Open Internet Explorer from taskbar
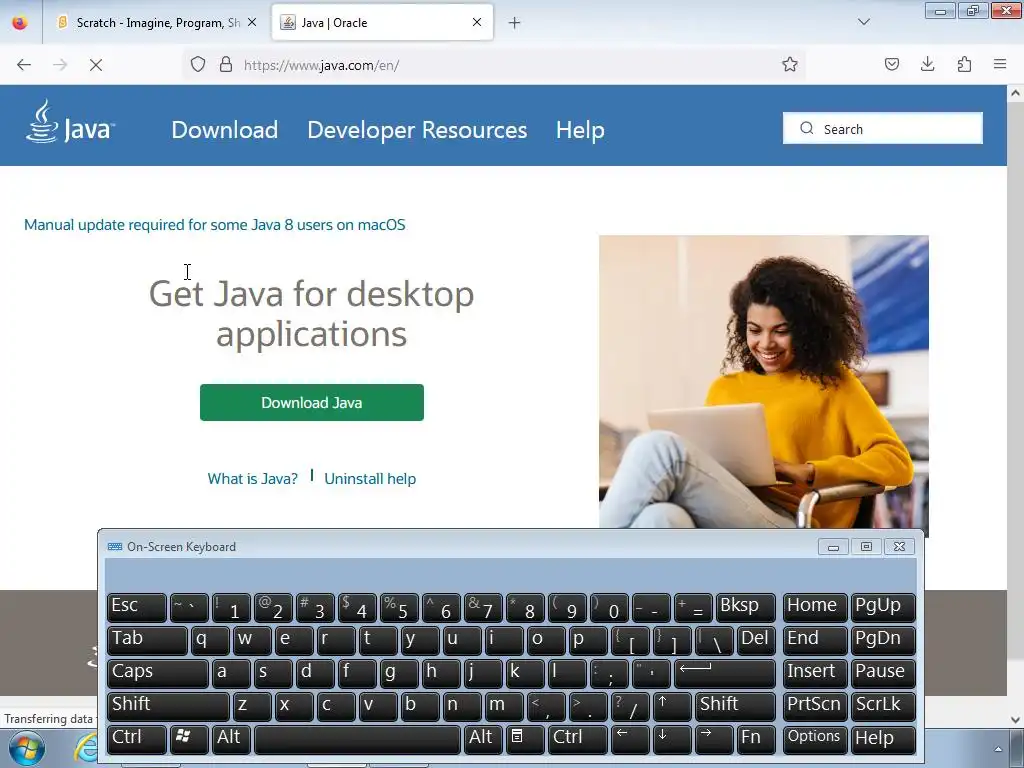Image resolution: width=1024 pixels, height=768 pixels. [x=86, y=748]
